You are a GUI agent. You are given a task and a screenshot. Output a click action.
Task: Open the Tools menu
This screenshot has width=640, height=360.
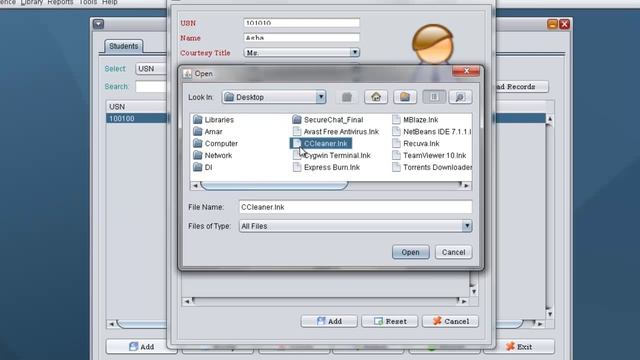pos(88,2)
